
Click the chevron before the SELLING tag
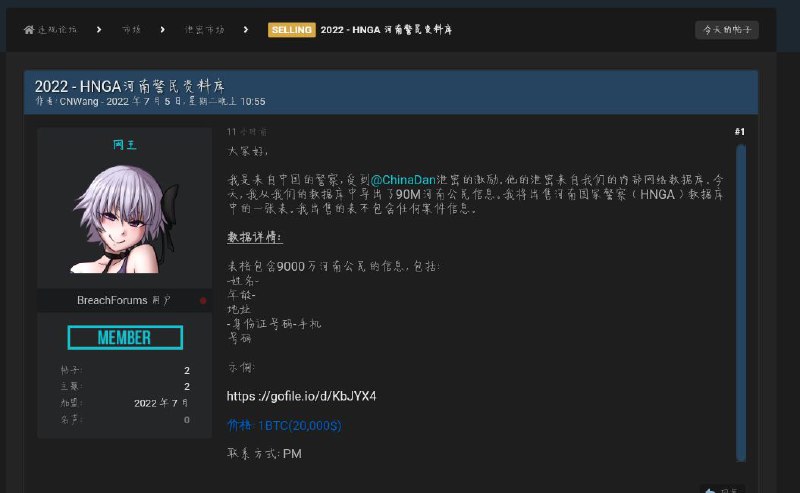248,30
